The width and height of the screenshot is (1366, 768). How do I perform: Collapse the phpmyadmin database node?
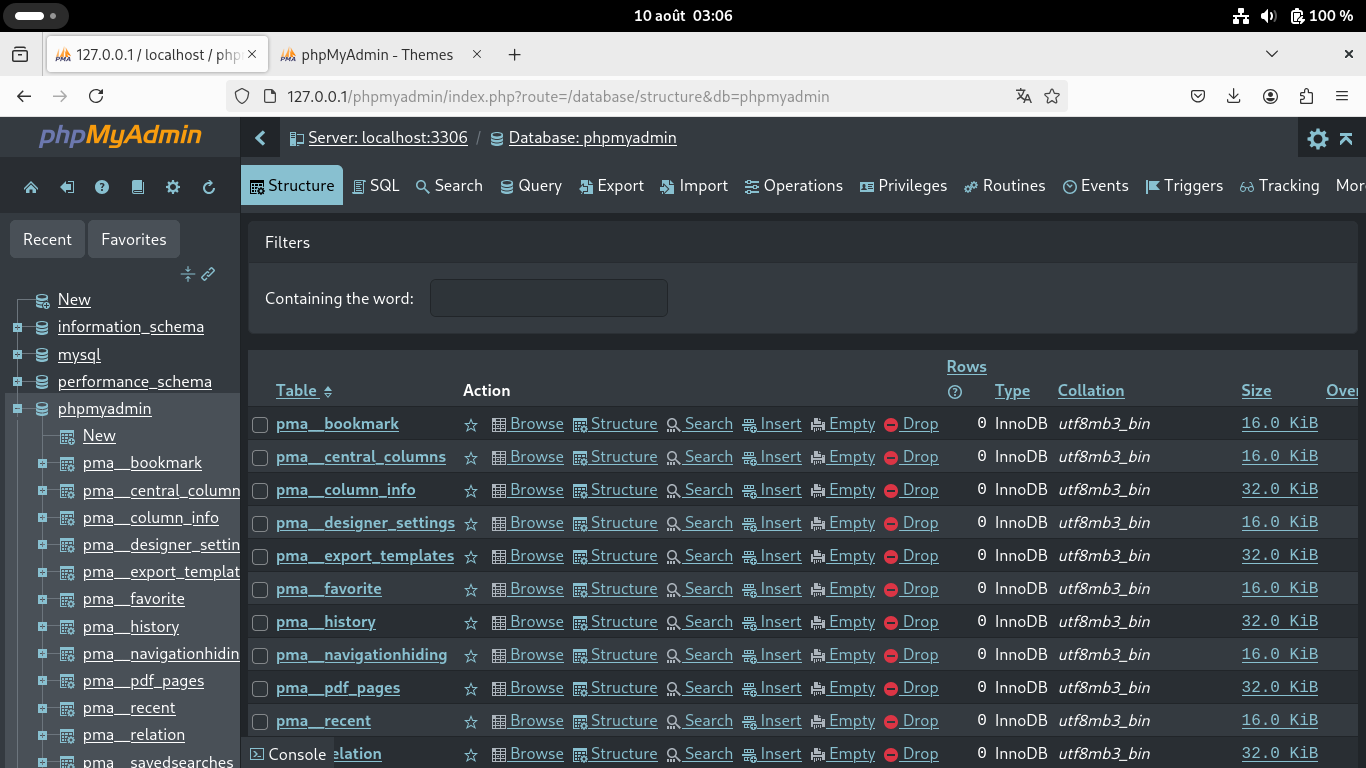click(17, 409)
